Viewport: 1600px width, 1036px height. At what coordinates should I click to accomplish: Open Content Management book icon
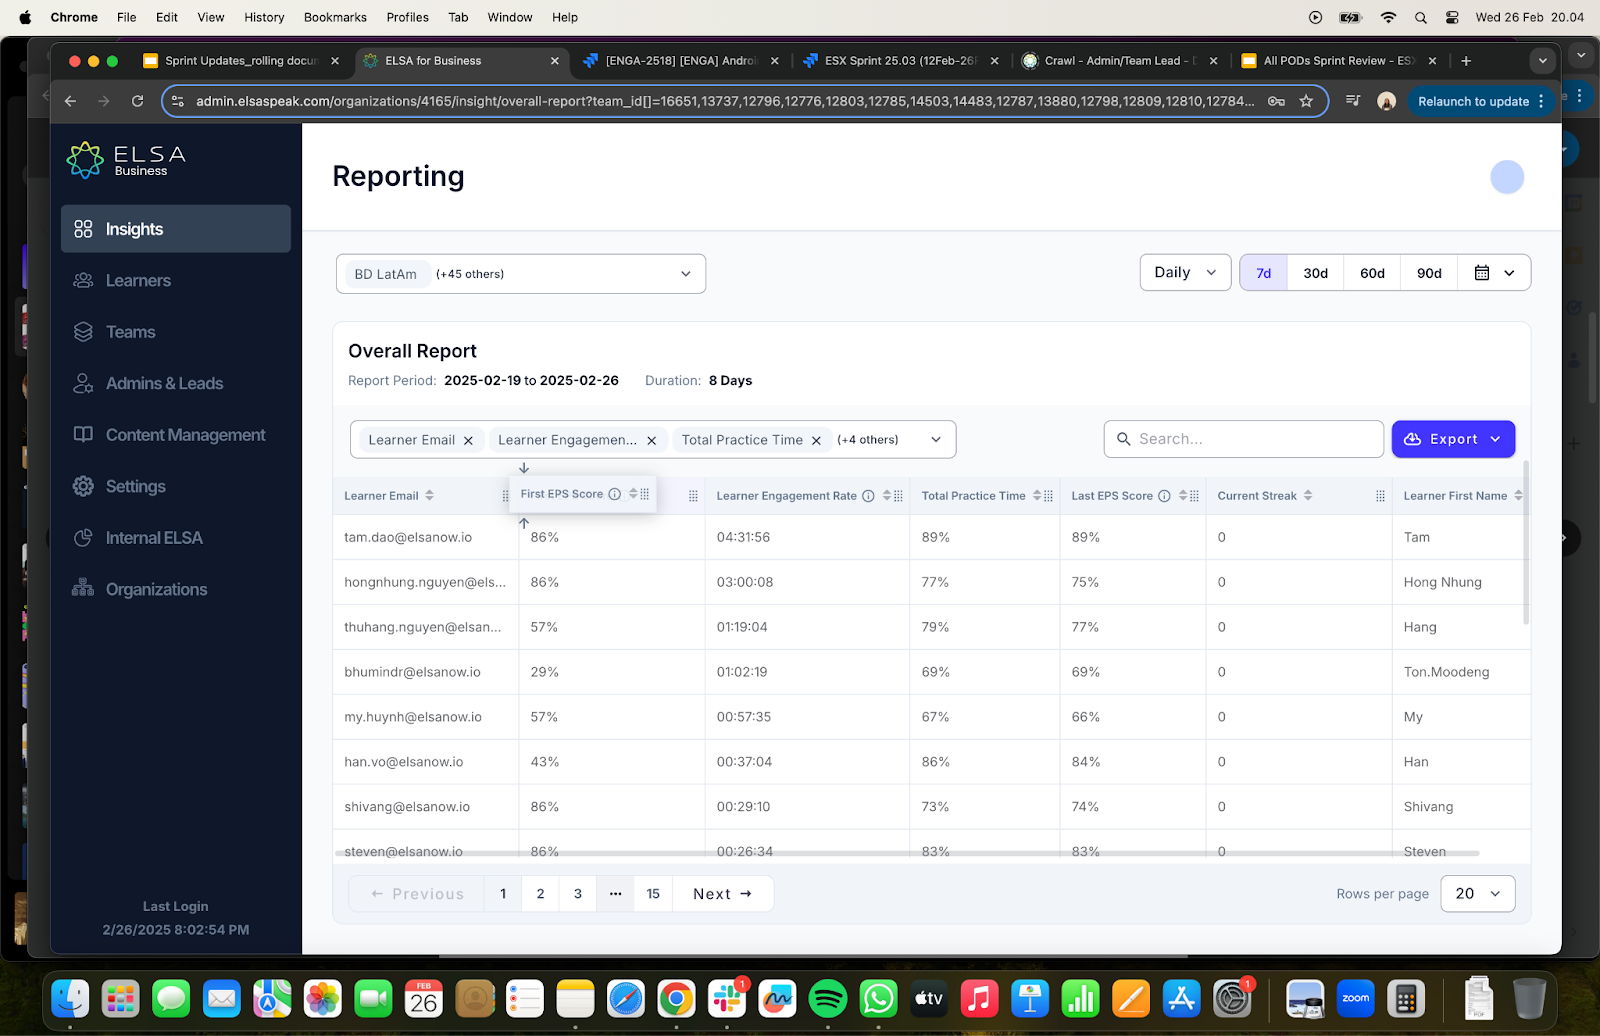click(83, 435)
